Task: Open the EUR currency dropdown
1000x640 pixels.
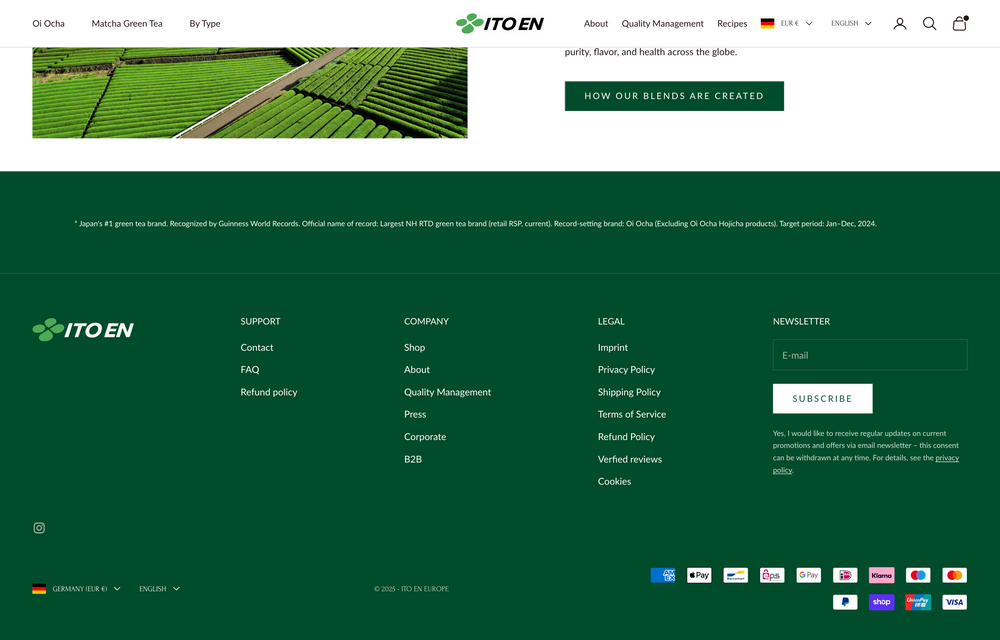Action: coord(787,23)
